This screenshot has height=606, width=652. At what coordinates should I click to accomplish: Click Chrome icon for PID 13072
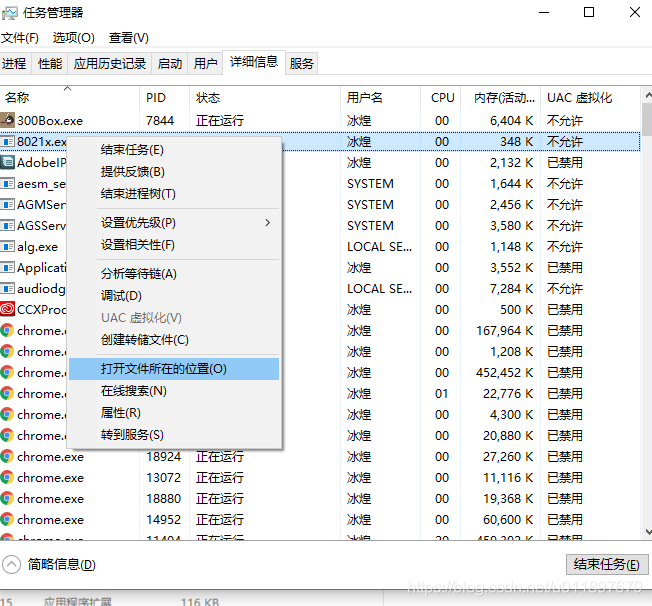(7, 477)
